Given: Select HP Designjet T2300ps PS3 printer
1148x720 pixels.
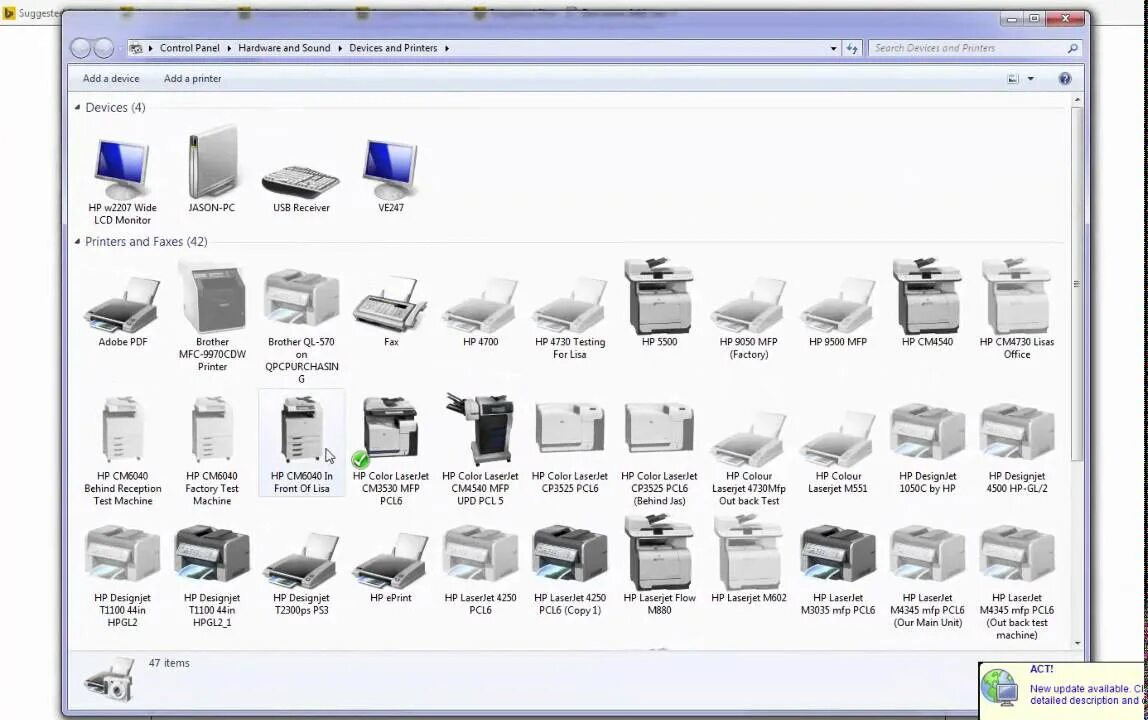Looking at the screenshot, I should [301, 574].
